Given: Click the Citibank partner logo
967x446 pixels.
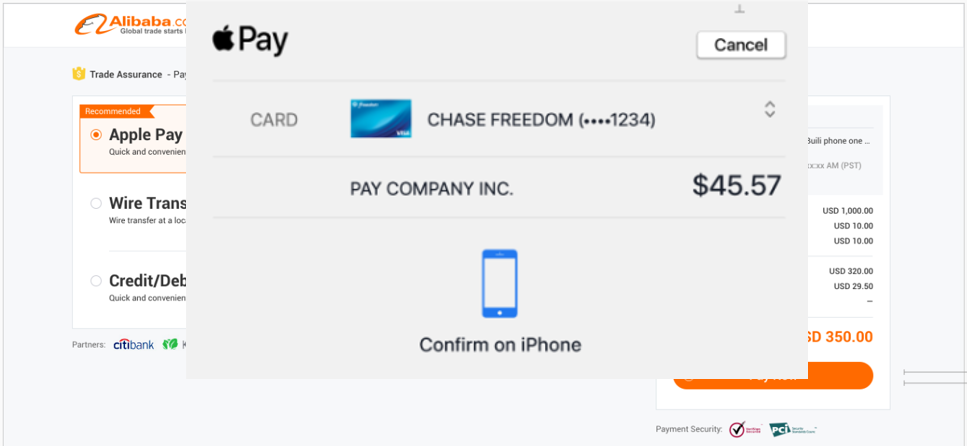Looking at the screenshot, I should pyautogui.click(x=134, y=344).
